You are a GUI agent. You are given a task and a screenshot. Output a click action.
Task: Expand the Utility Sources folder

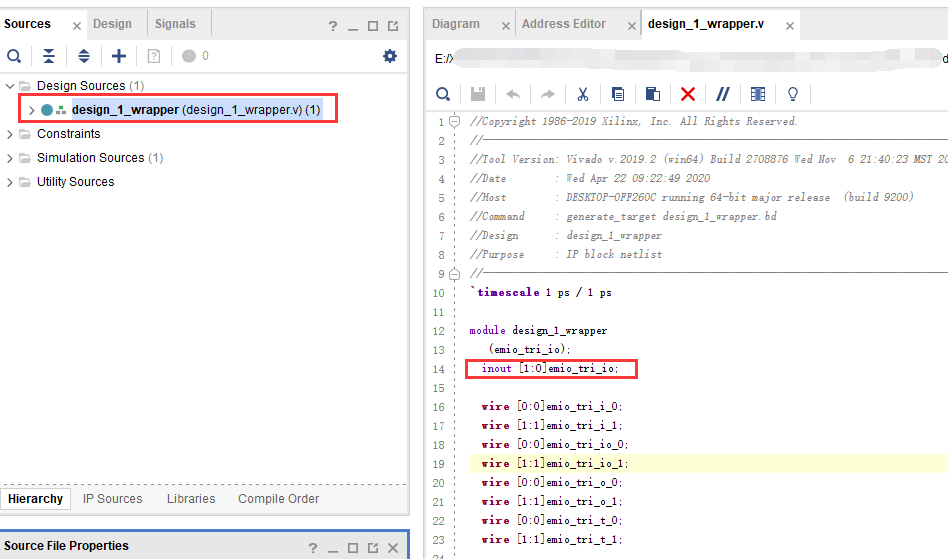[x=10, y=182]
